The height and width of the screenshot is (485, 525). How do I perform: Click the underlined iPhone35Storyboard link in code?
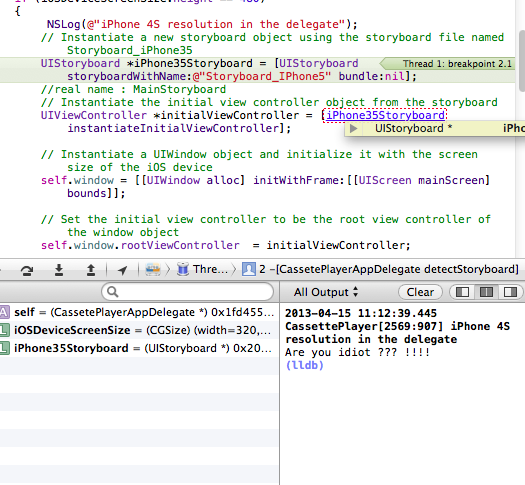[385, 115]
